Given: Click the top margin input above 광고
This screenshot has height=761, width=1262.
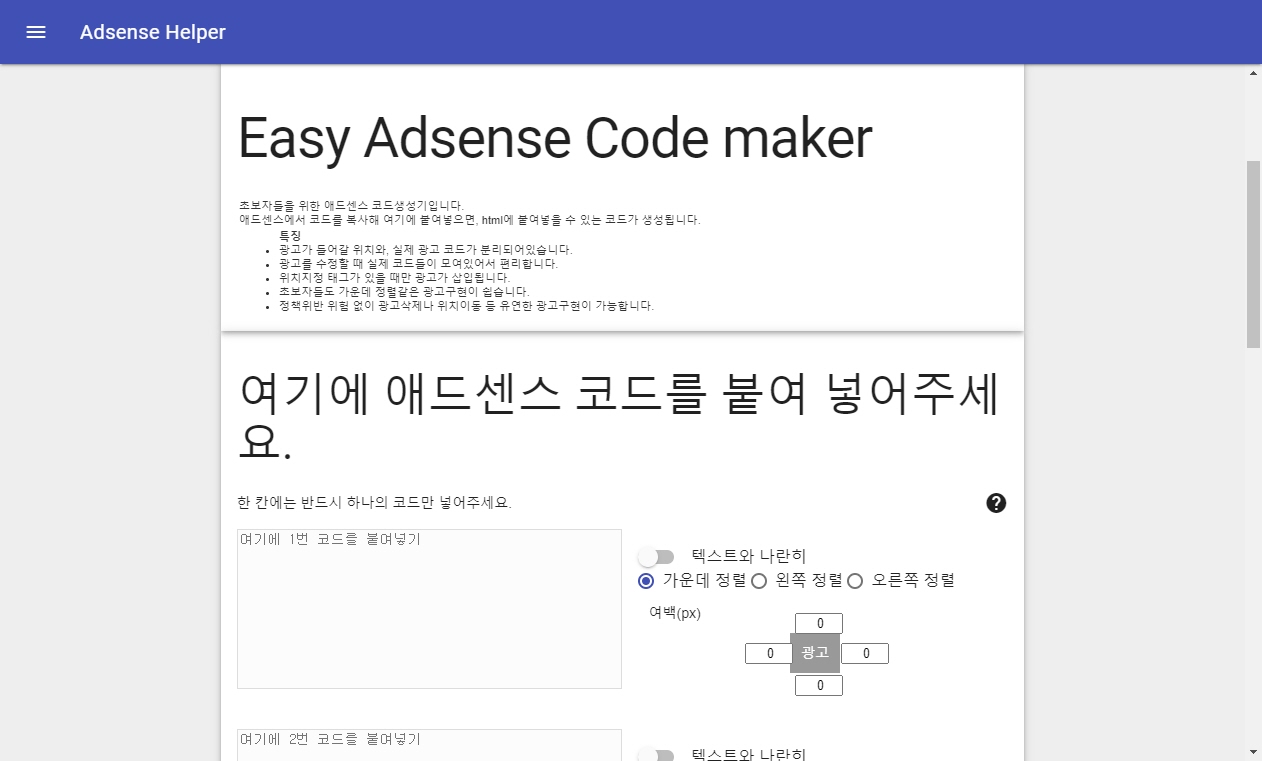Looking at the screenshot, I should point(819,624).
